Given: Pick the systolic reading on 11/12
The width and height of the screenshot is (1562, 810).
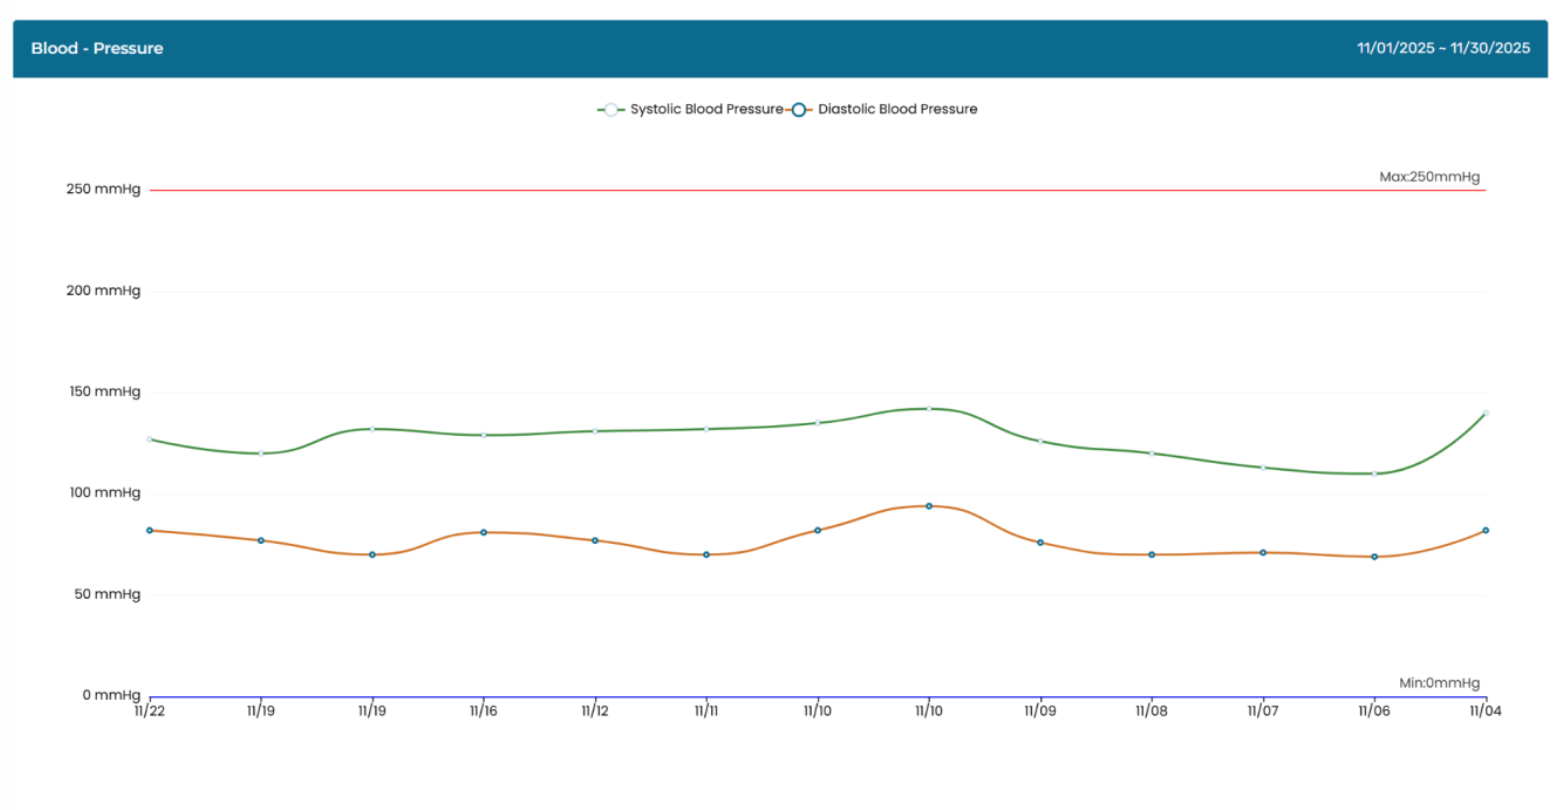Looking at the screenshot, I should [595, 431].
